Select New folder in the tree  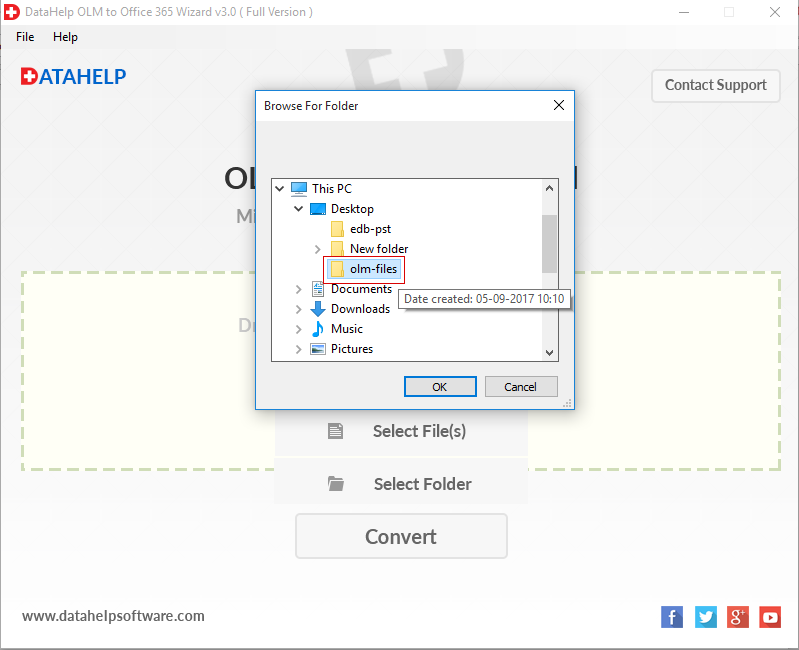[379, 249]
